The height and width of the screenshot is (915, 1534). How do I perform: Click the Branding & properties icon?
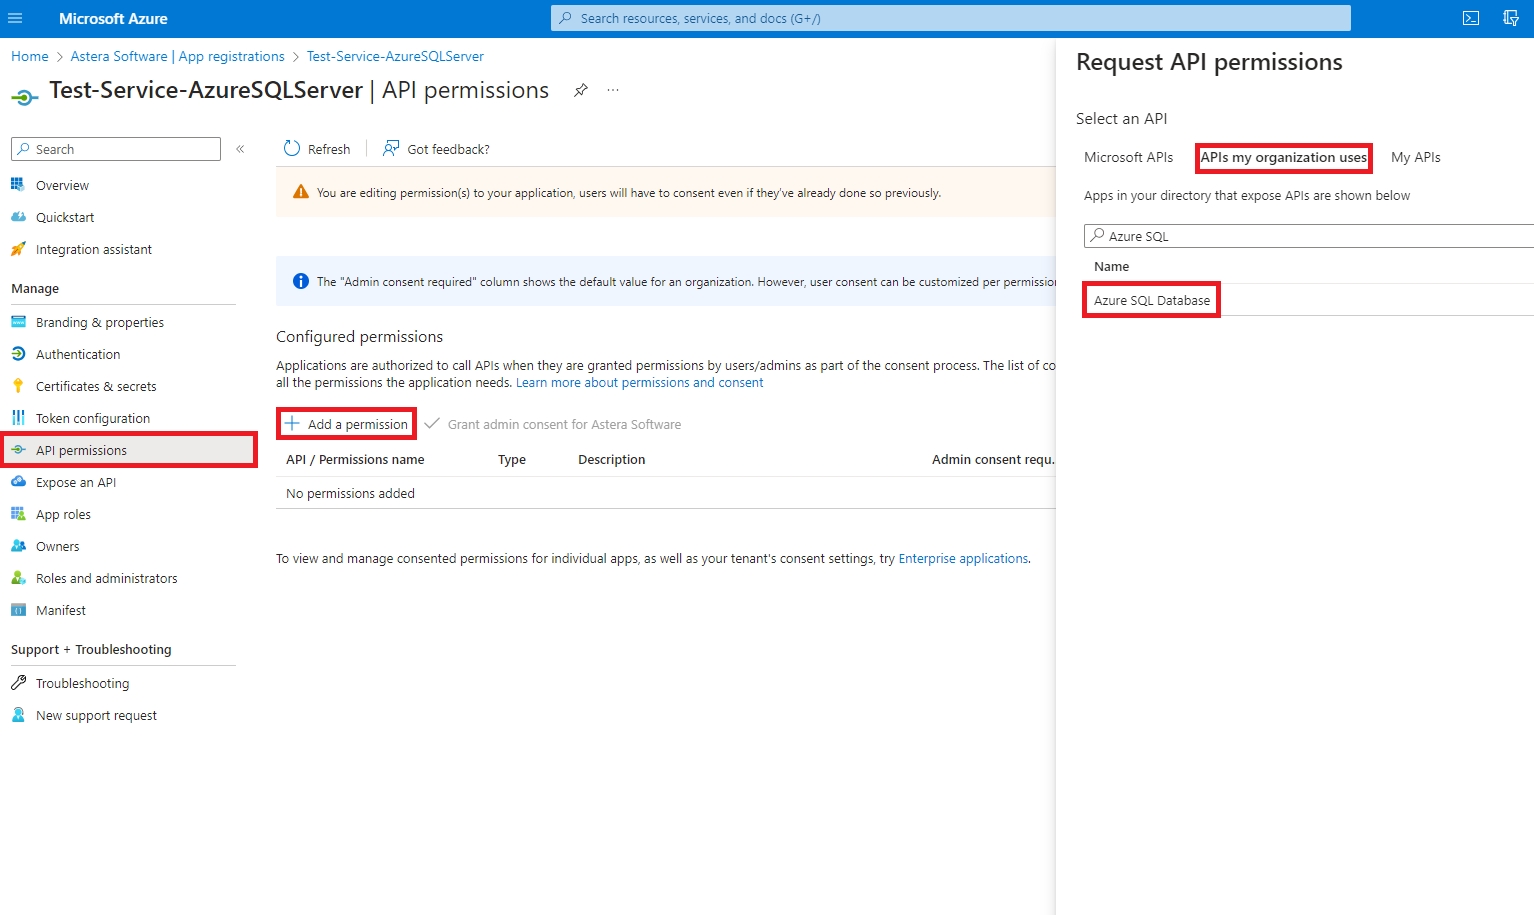[18, 322]
